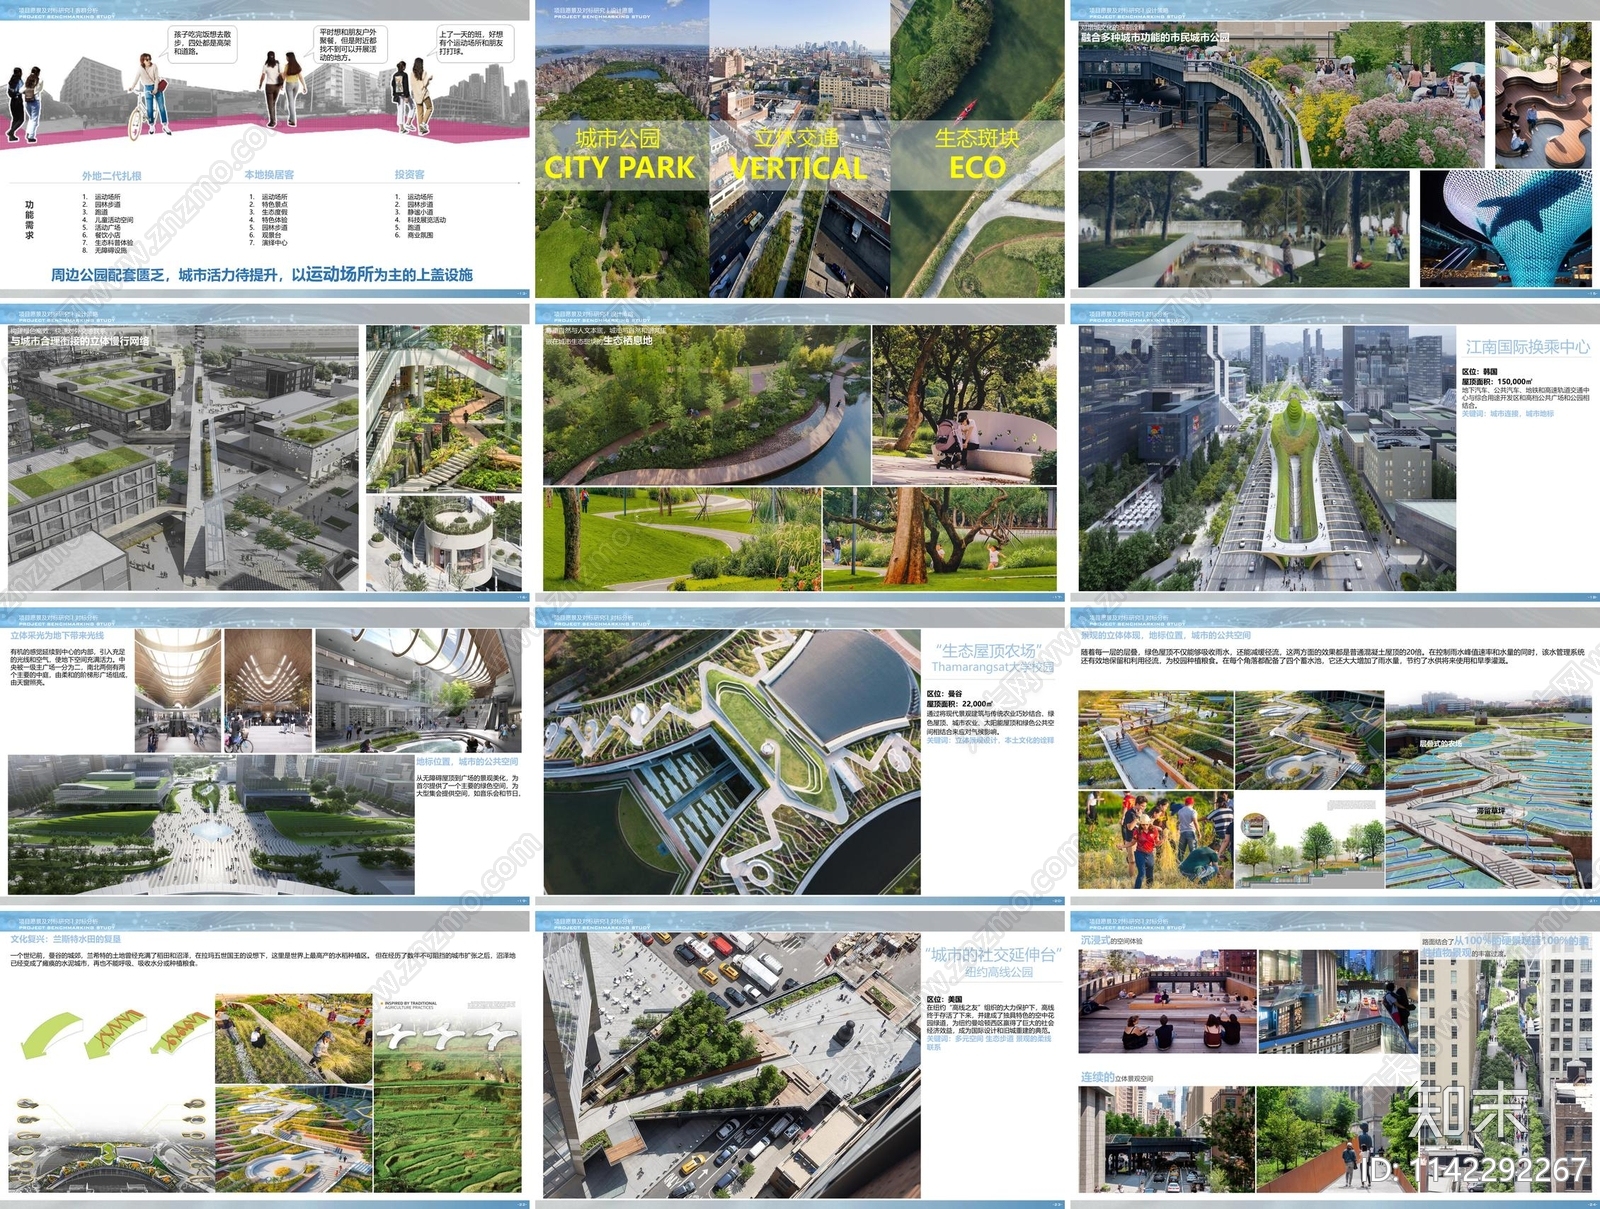
Task: Click the text 屋顶面积：22,000㎡
Action: click(960, 704)
